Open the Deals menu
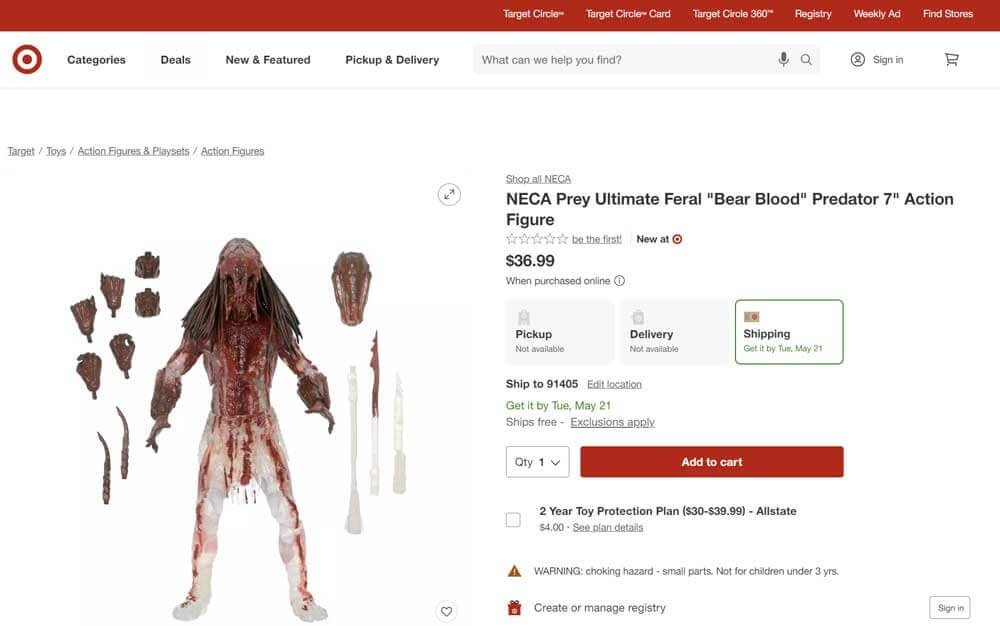 [175, 60]
